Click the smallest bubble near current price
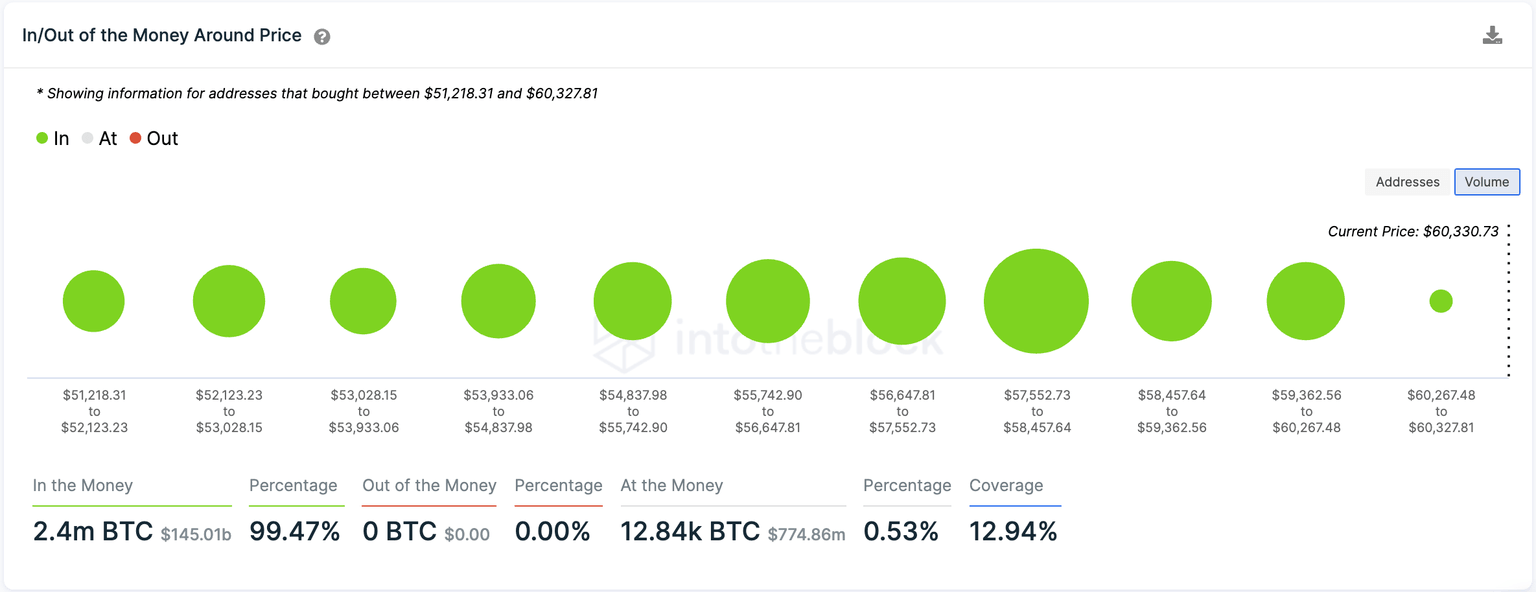Screen dimensions: 1536x592 coord(1441,300)
